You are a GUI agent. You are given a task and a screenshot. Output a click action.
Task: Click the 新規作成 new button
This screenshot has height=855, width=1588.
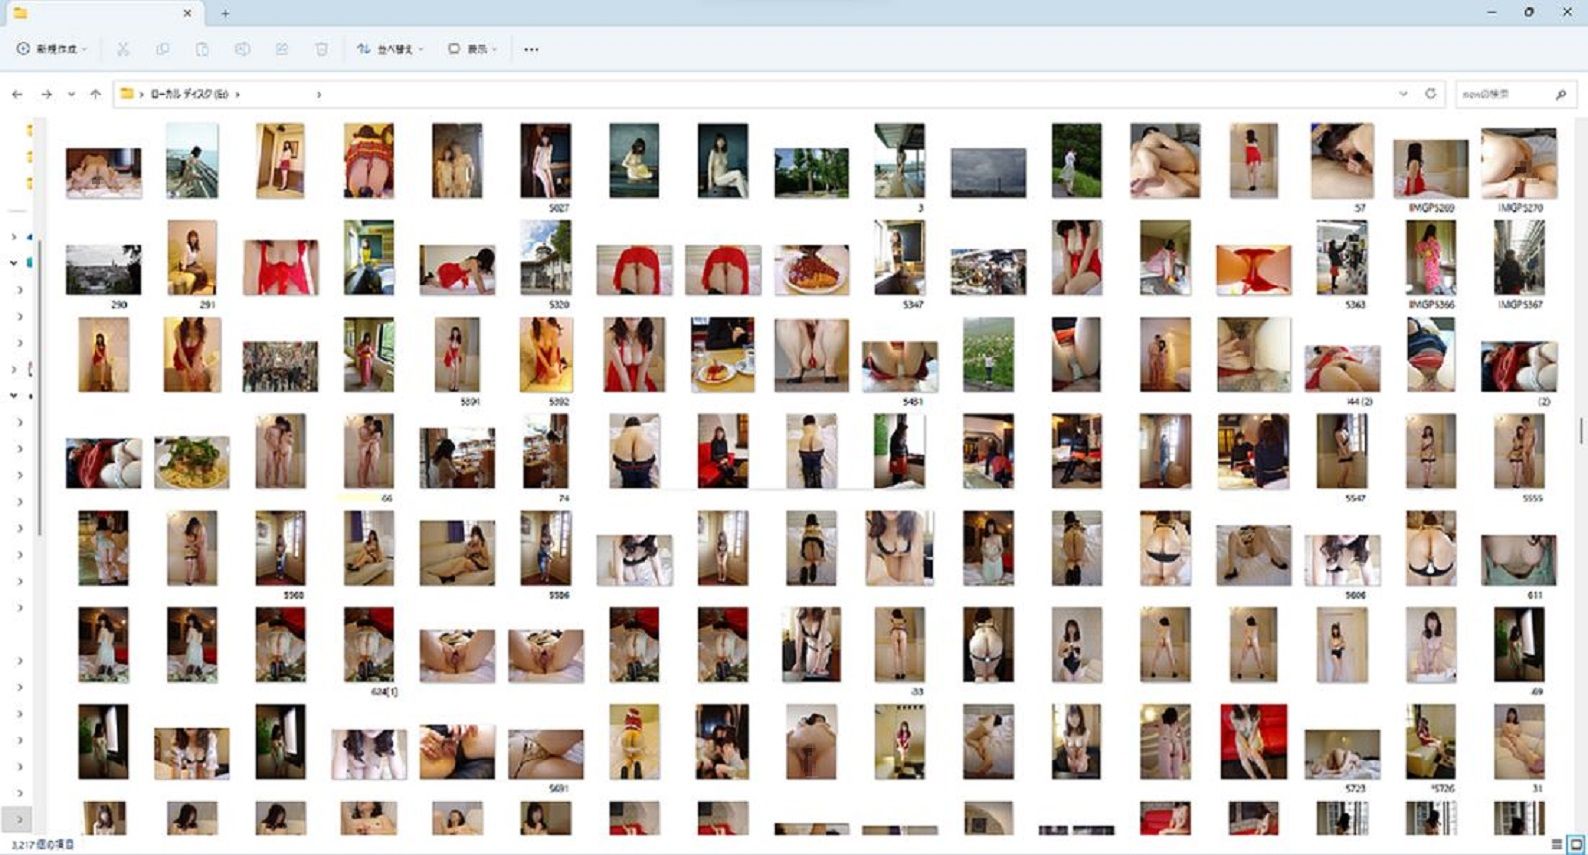click(x=52, y=49)
